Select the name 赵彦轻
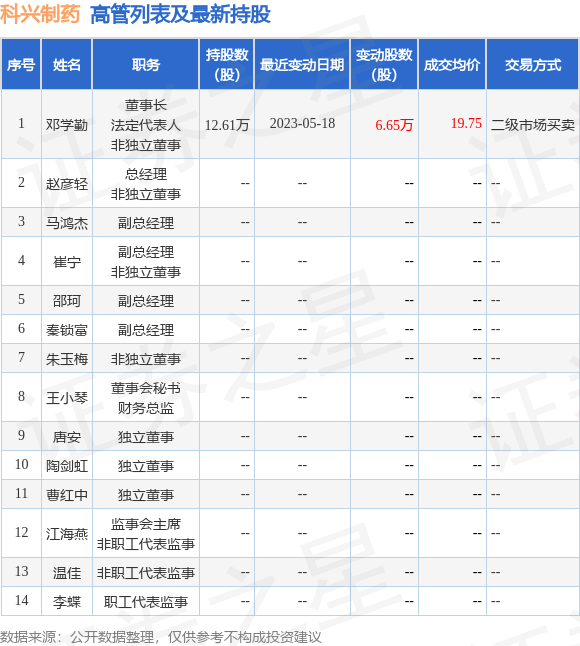Image resolution: width=580 pixels, height=646 pixels. click(x=67, y=183)
